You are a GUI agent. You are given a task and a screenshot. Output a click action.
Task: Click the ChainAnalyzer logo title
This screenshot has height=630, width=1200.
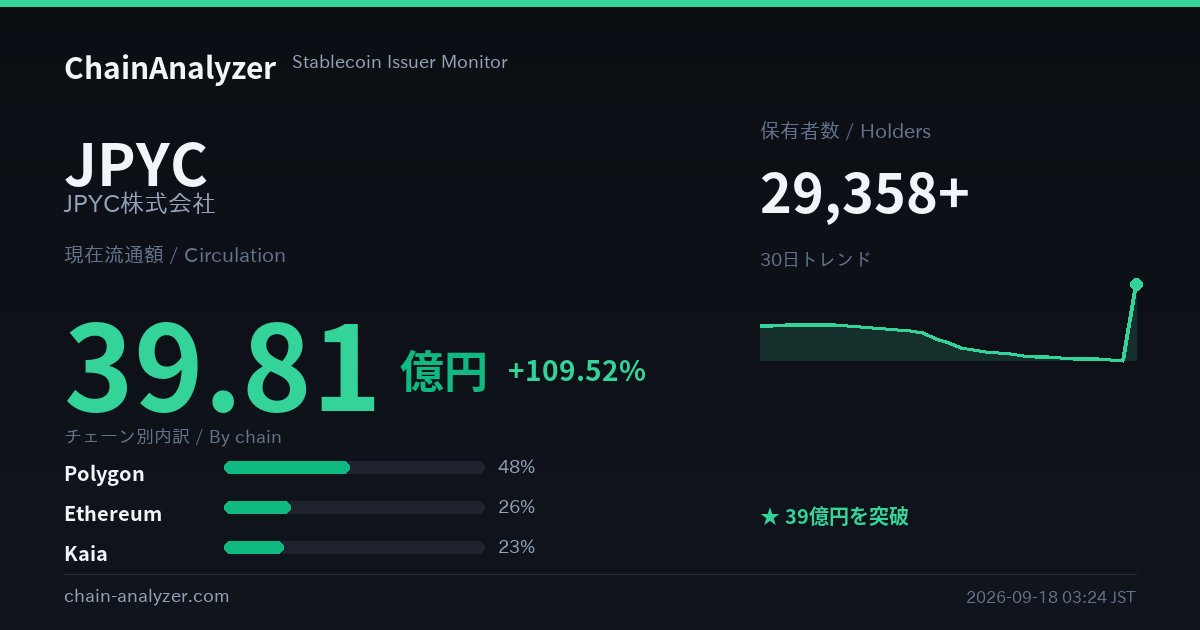(x=170, y=68)
